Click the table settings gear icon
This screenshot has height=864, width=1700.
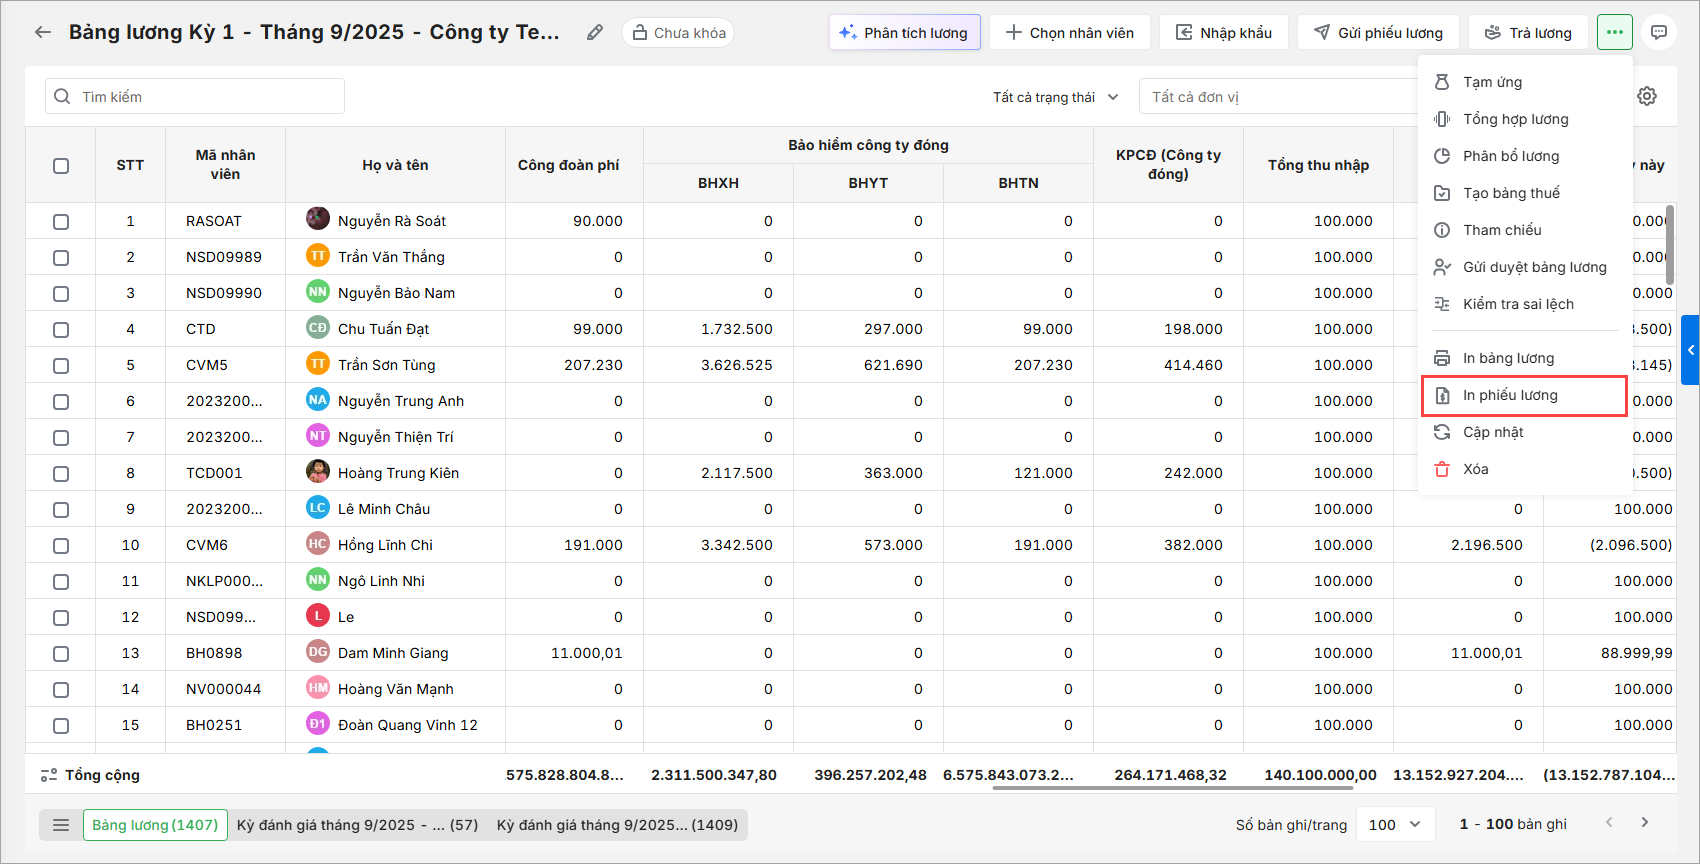tap(1647, 96)
